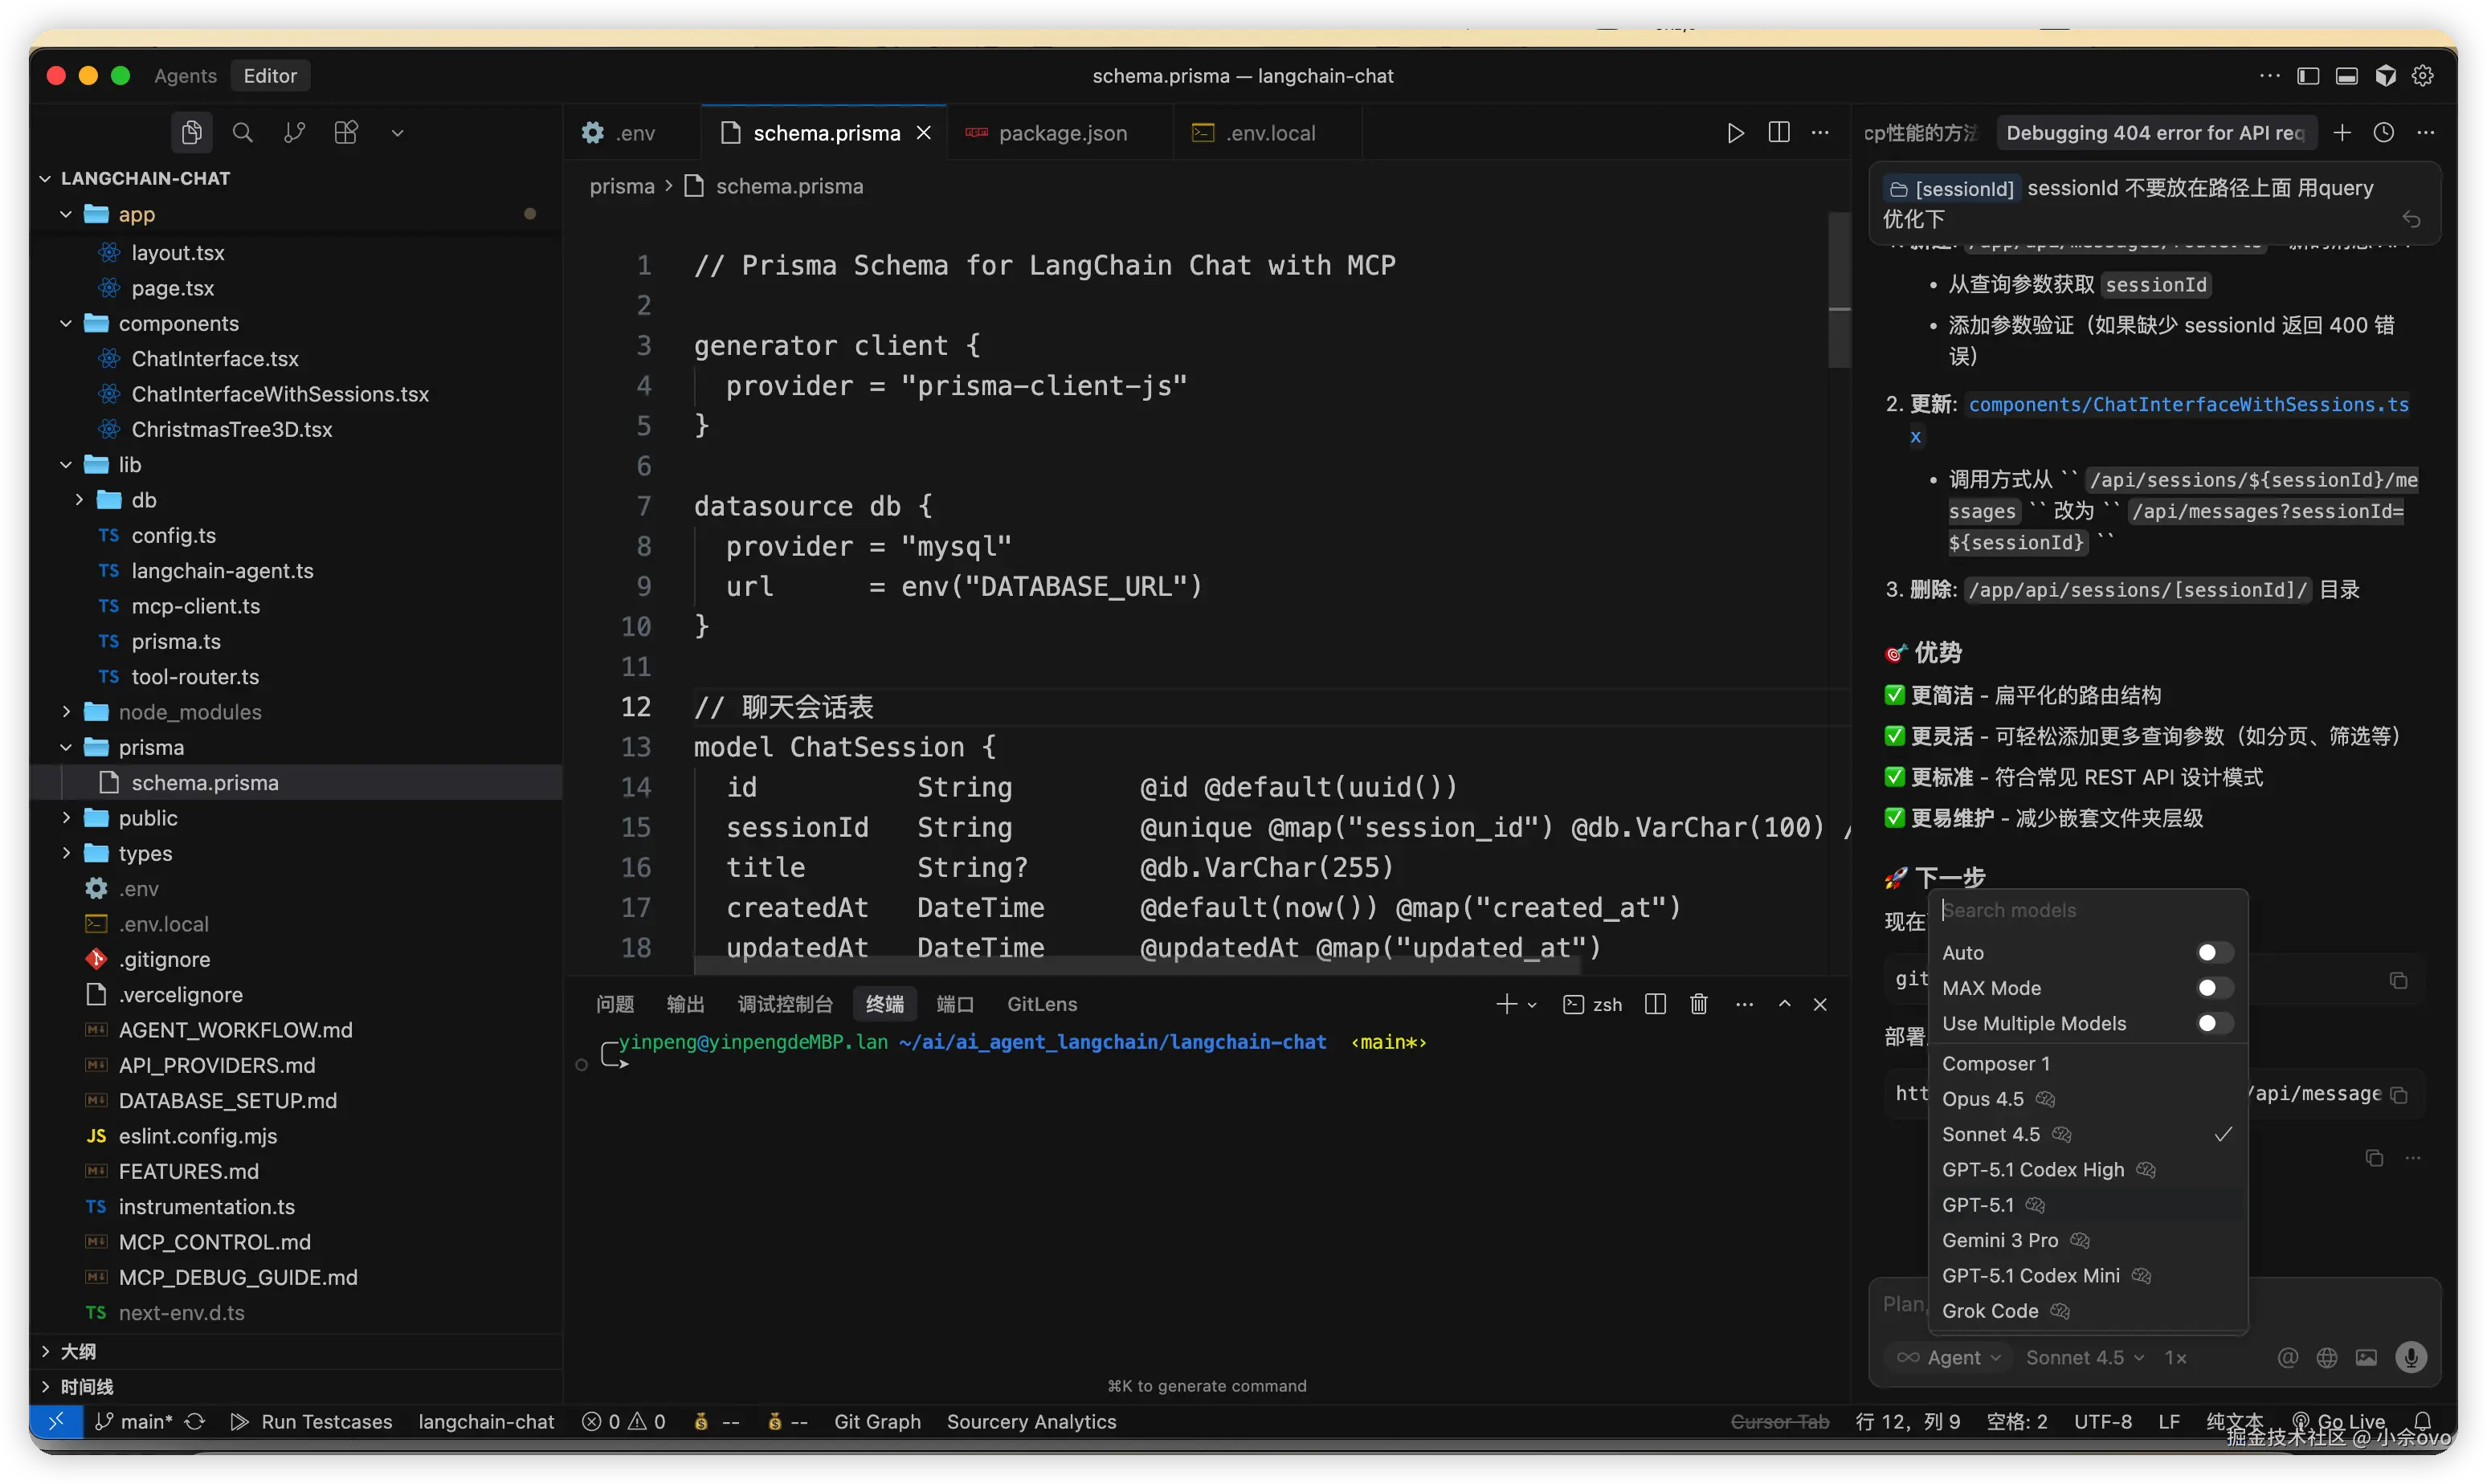Turn on Use Multiple Models switch

[2214, 1023]
